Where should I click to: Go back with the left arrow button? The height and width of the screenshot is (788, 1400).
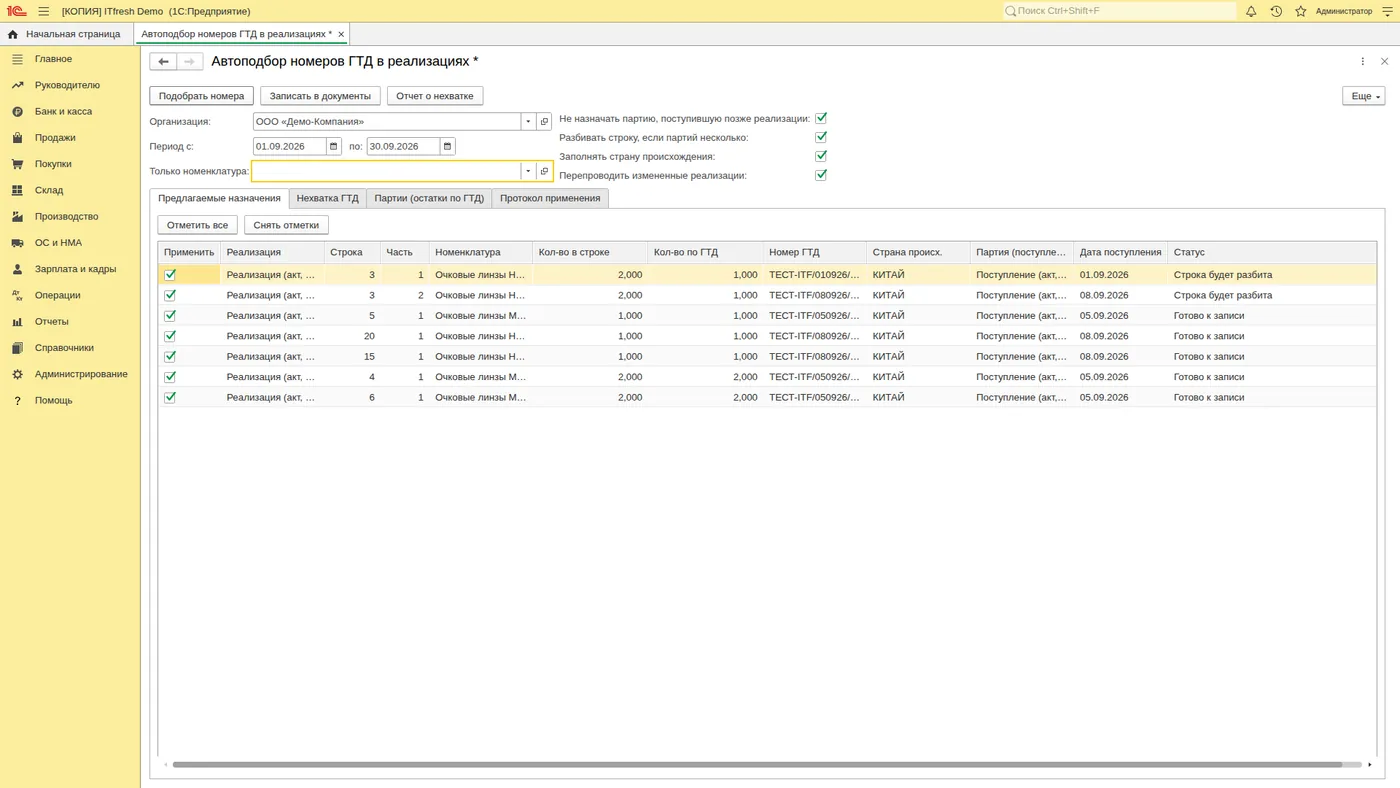click(163, 62)
